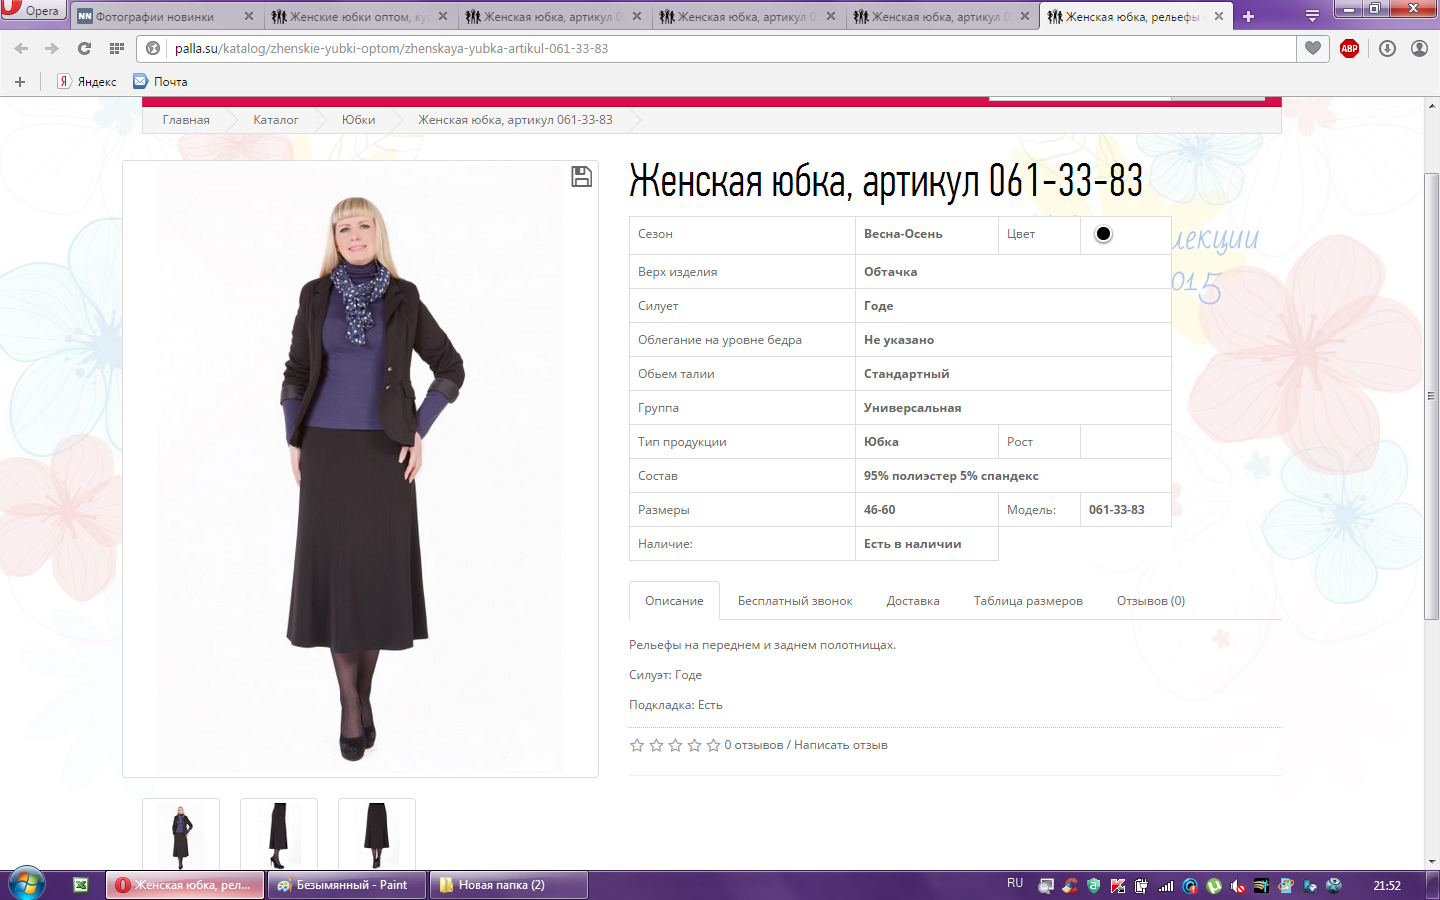Image resolution: width=1440 pixels, height=900 pixels.
Task: Save the product image with floppy icon
Action: (x=581, y=177)
